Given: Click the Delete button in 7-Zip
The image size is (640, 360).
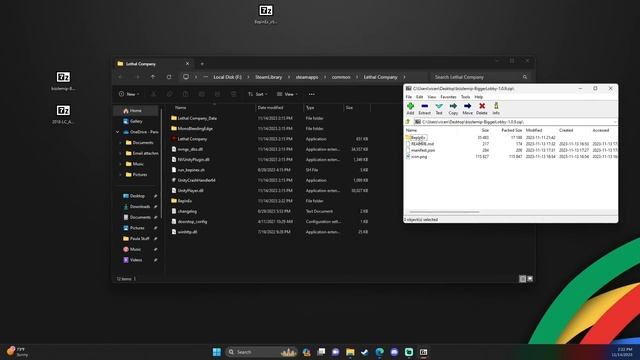Looking at the screenshot, I should pos(482,108).
